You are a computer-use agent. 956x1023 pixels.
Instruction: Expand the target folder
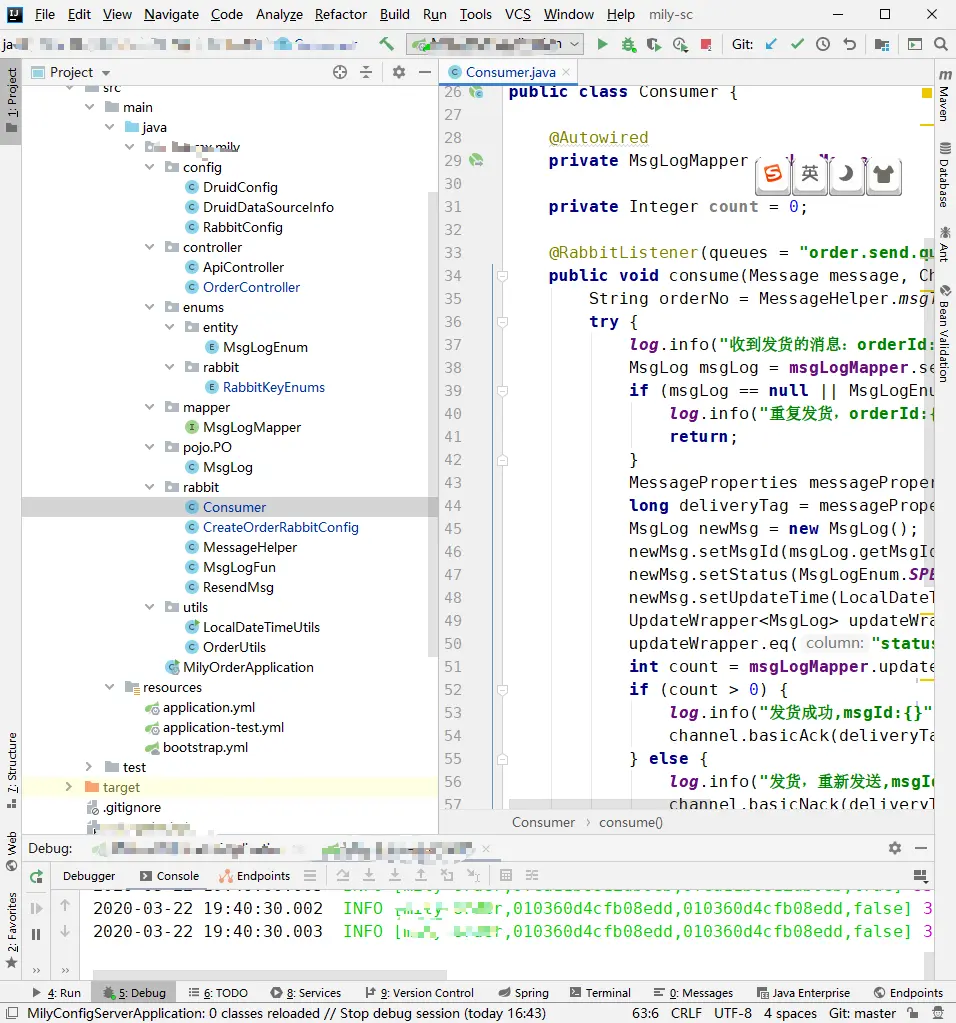tap(69, 787)
